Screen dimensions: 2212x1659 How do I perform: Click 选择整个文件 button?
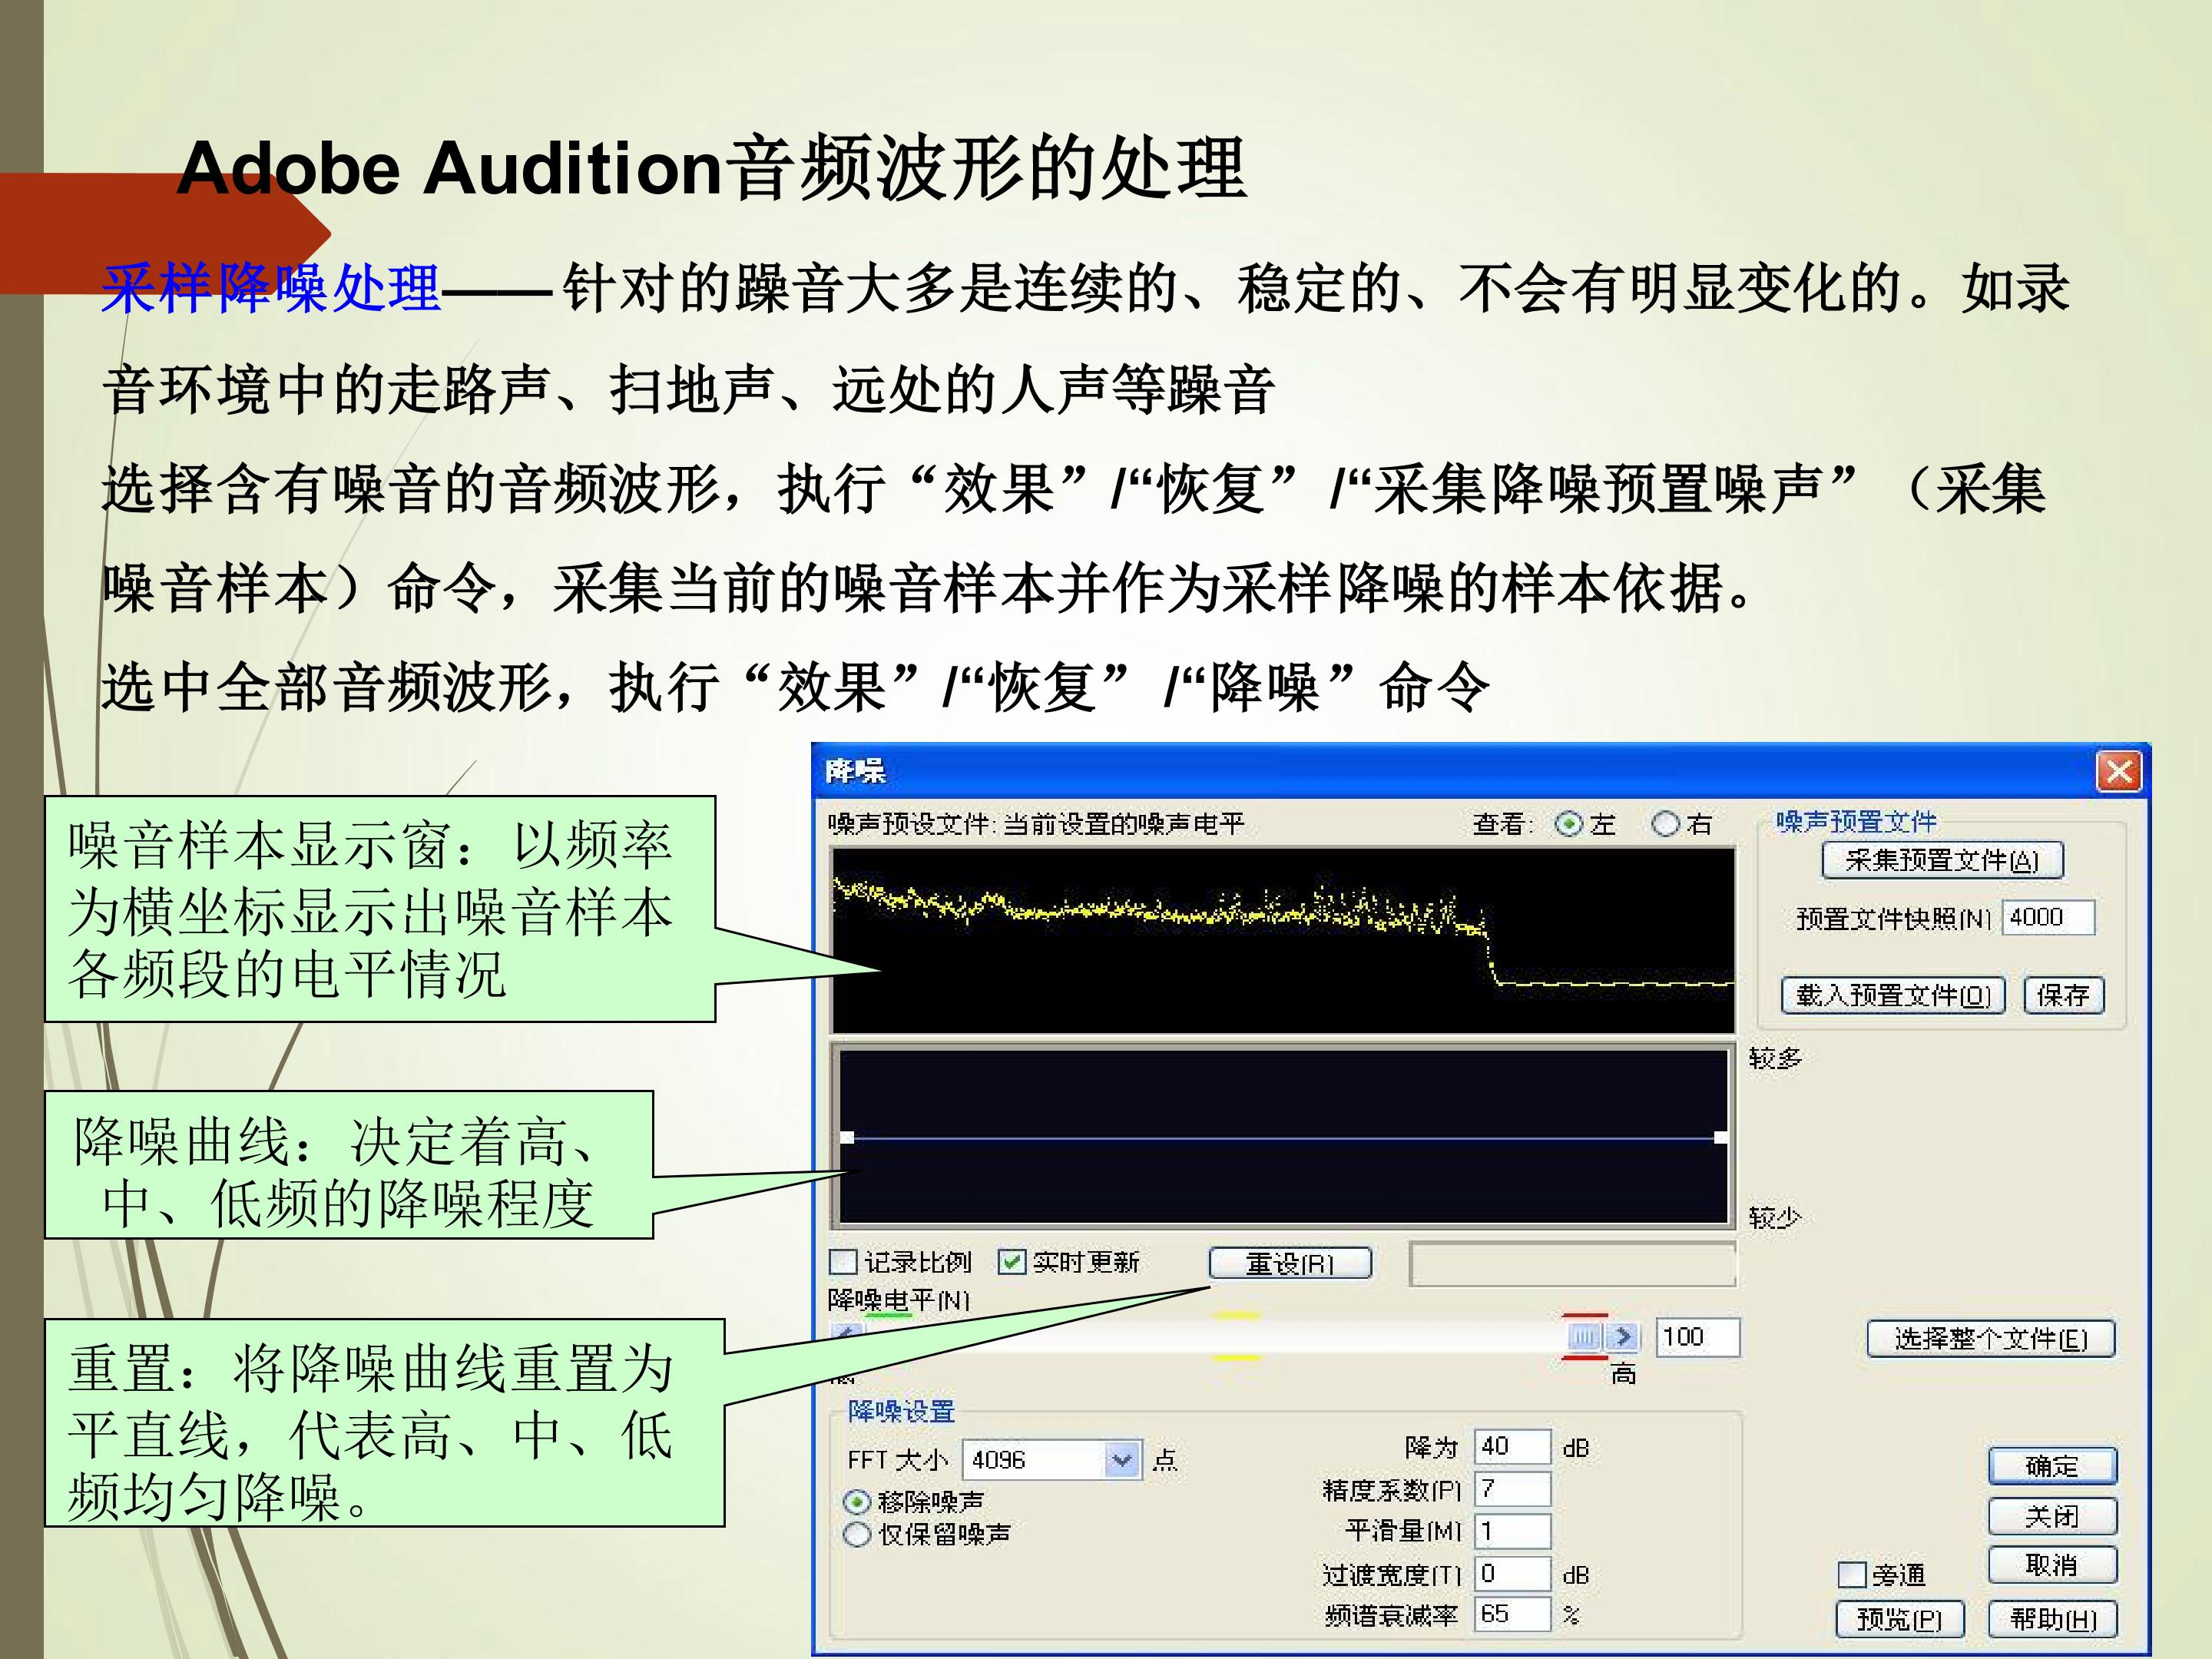click(x=1991, y=1338)
